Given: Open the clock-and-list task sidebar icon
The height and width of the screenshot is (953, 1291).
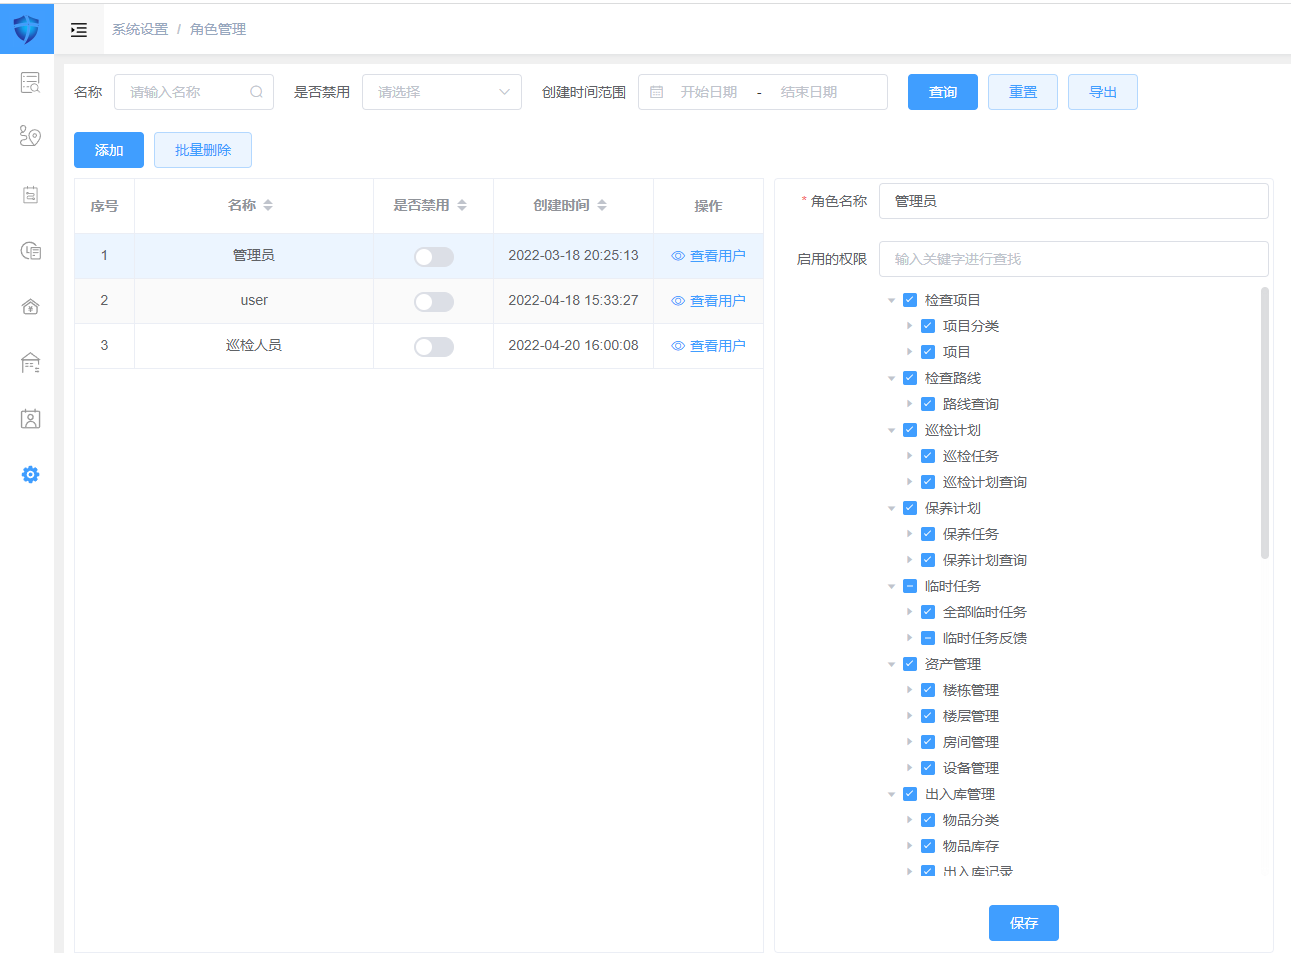Looking at the screenshot, I should 30,250.
